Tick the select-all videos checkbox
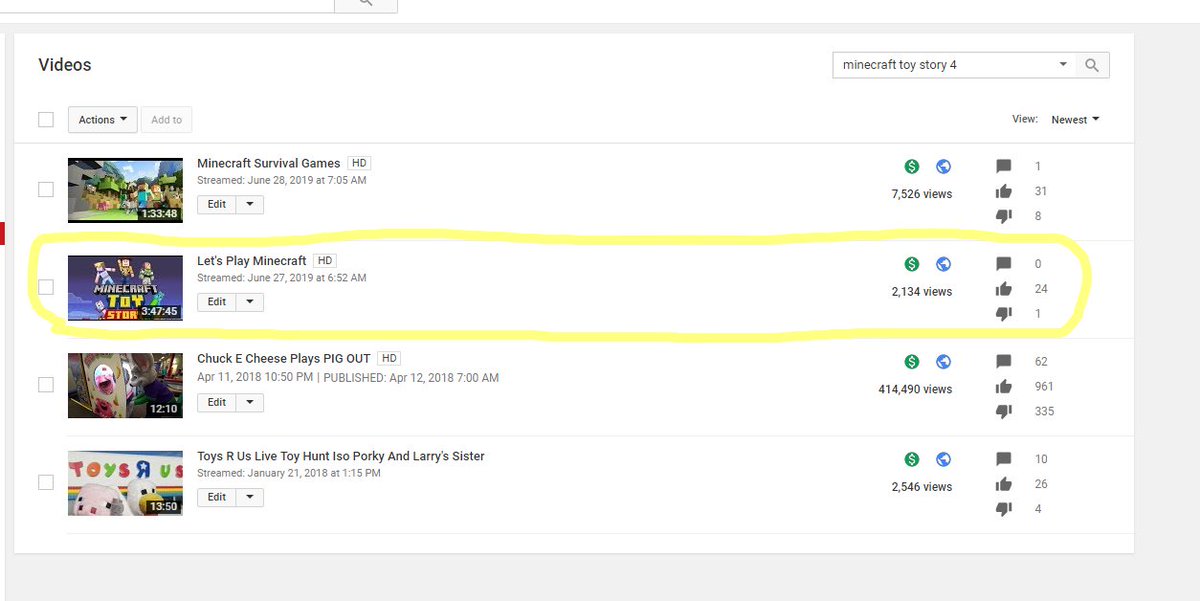The height and width of the screenshot is (601, 1200). pyautogui.click(x=46, y=119)
